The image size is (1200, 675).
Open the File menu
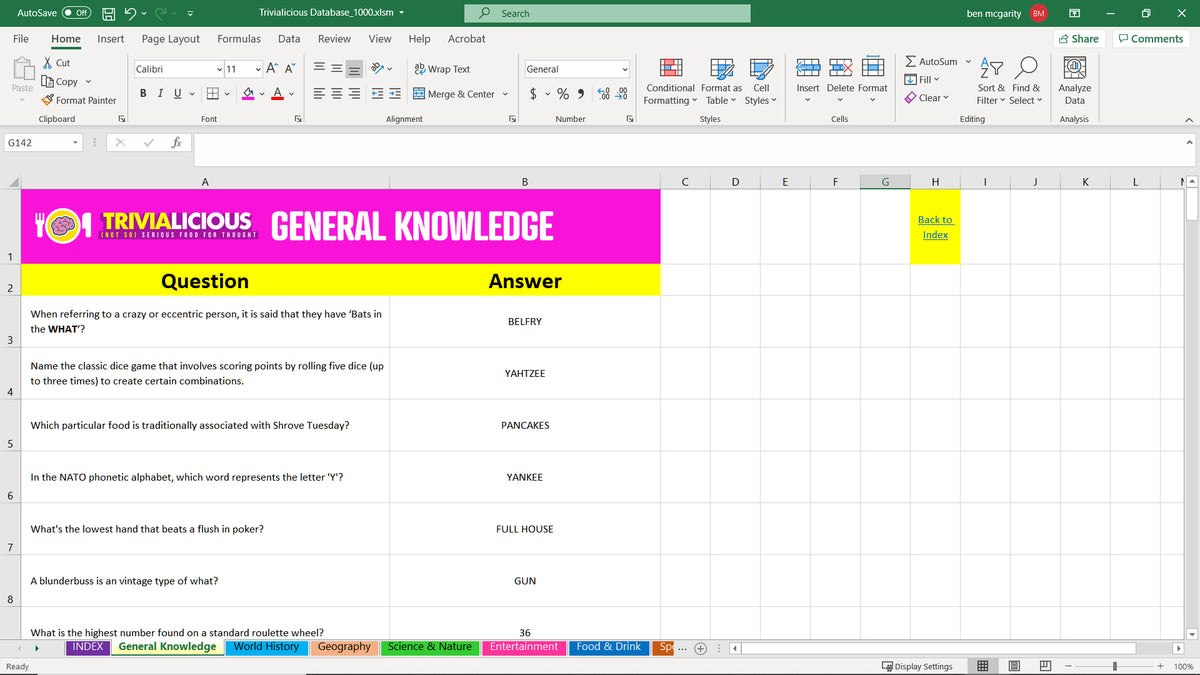click(20, 39)
